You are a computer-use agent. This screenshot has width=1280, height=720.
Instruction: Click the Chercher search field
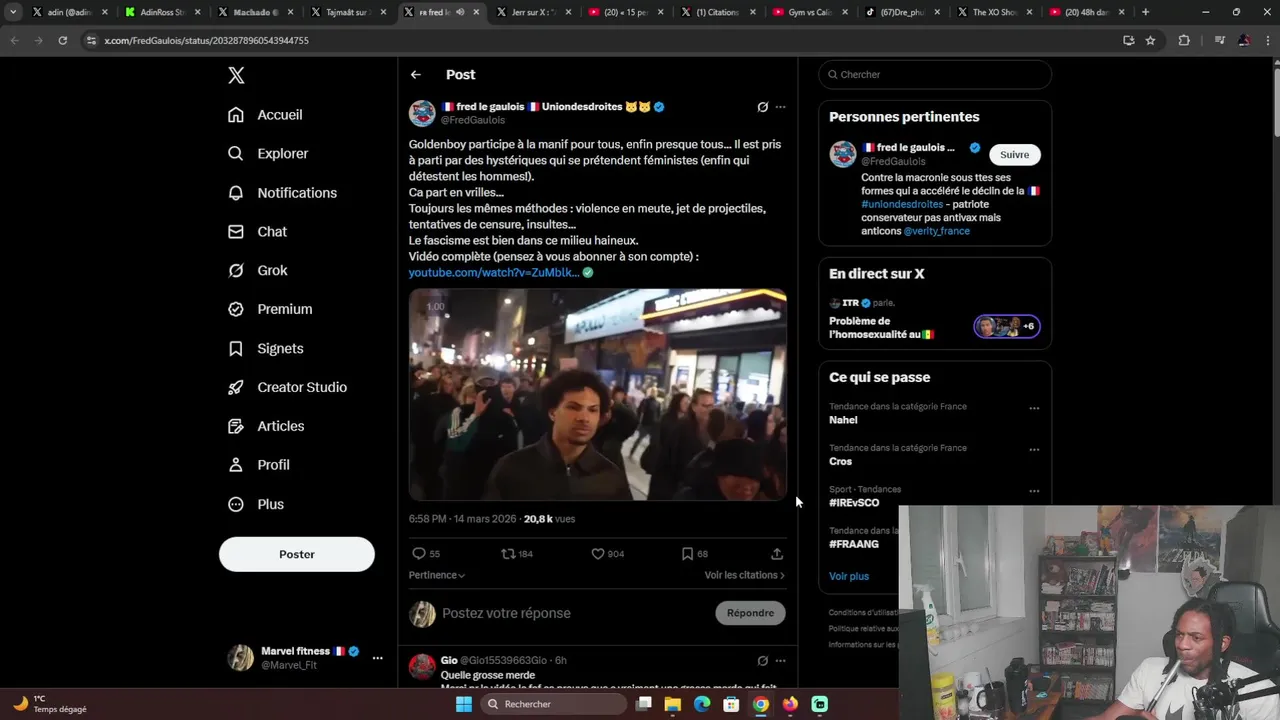935,75
